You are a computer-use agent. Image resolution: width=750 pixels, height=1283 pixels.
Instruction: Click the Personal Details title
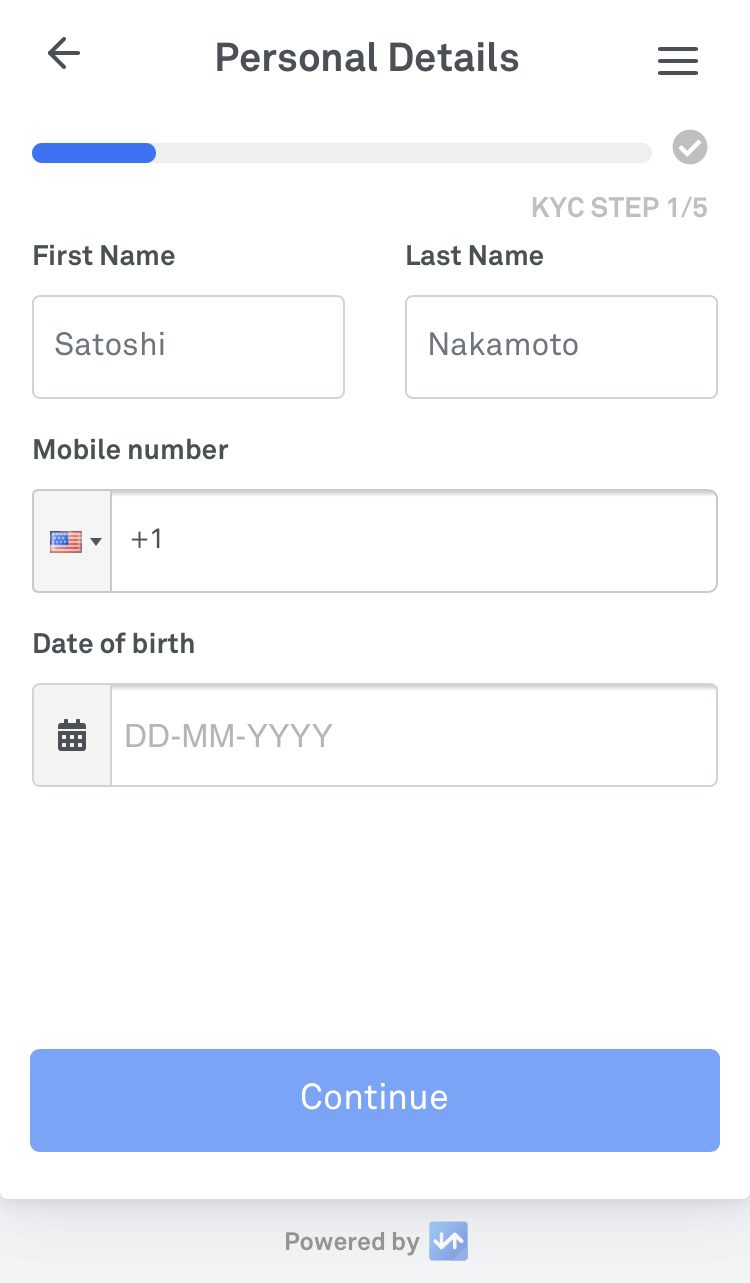[x=367, y=58]
